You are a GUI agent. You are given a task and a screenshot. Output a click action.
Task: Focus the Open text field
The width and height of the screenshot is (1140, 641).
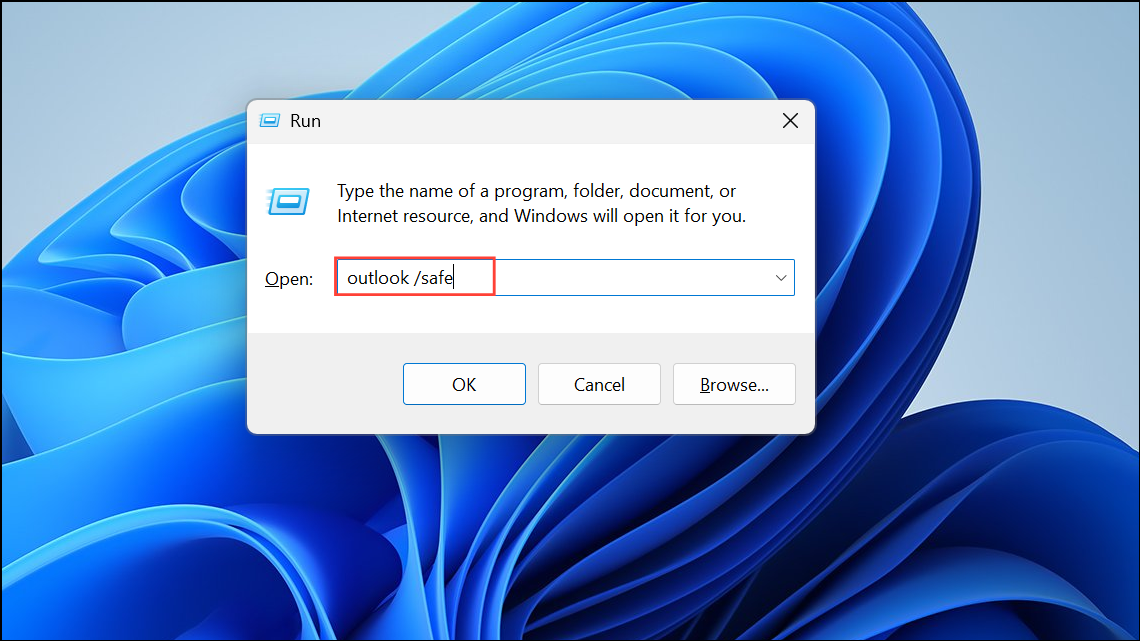(565, 278)
